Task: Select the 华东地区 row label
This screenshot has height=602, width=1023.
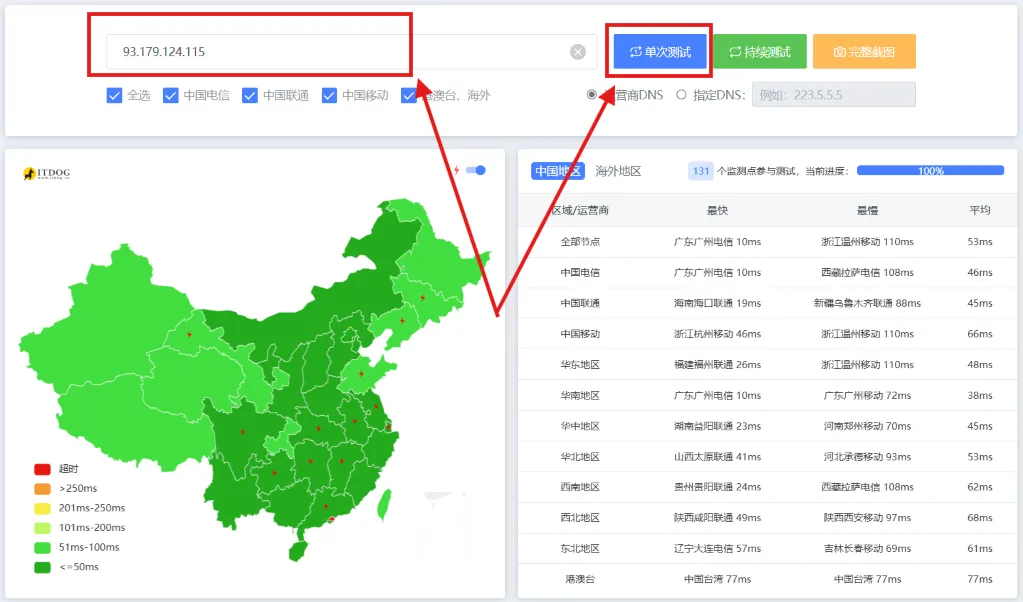Action: point(580,365)
